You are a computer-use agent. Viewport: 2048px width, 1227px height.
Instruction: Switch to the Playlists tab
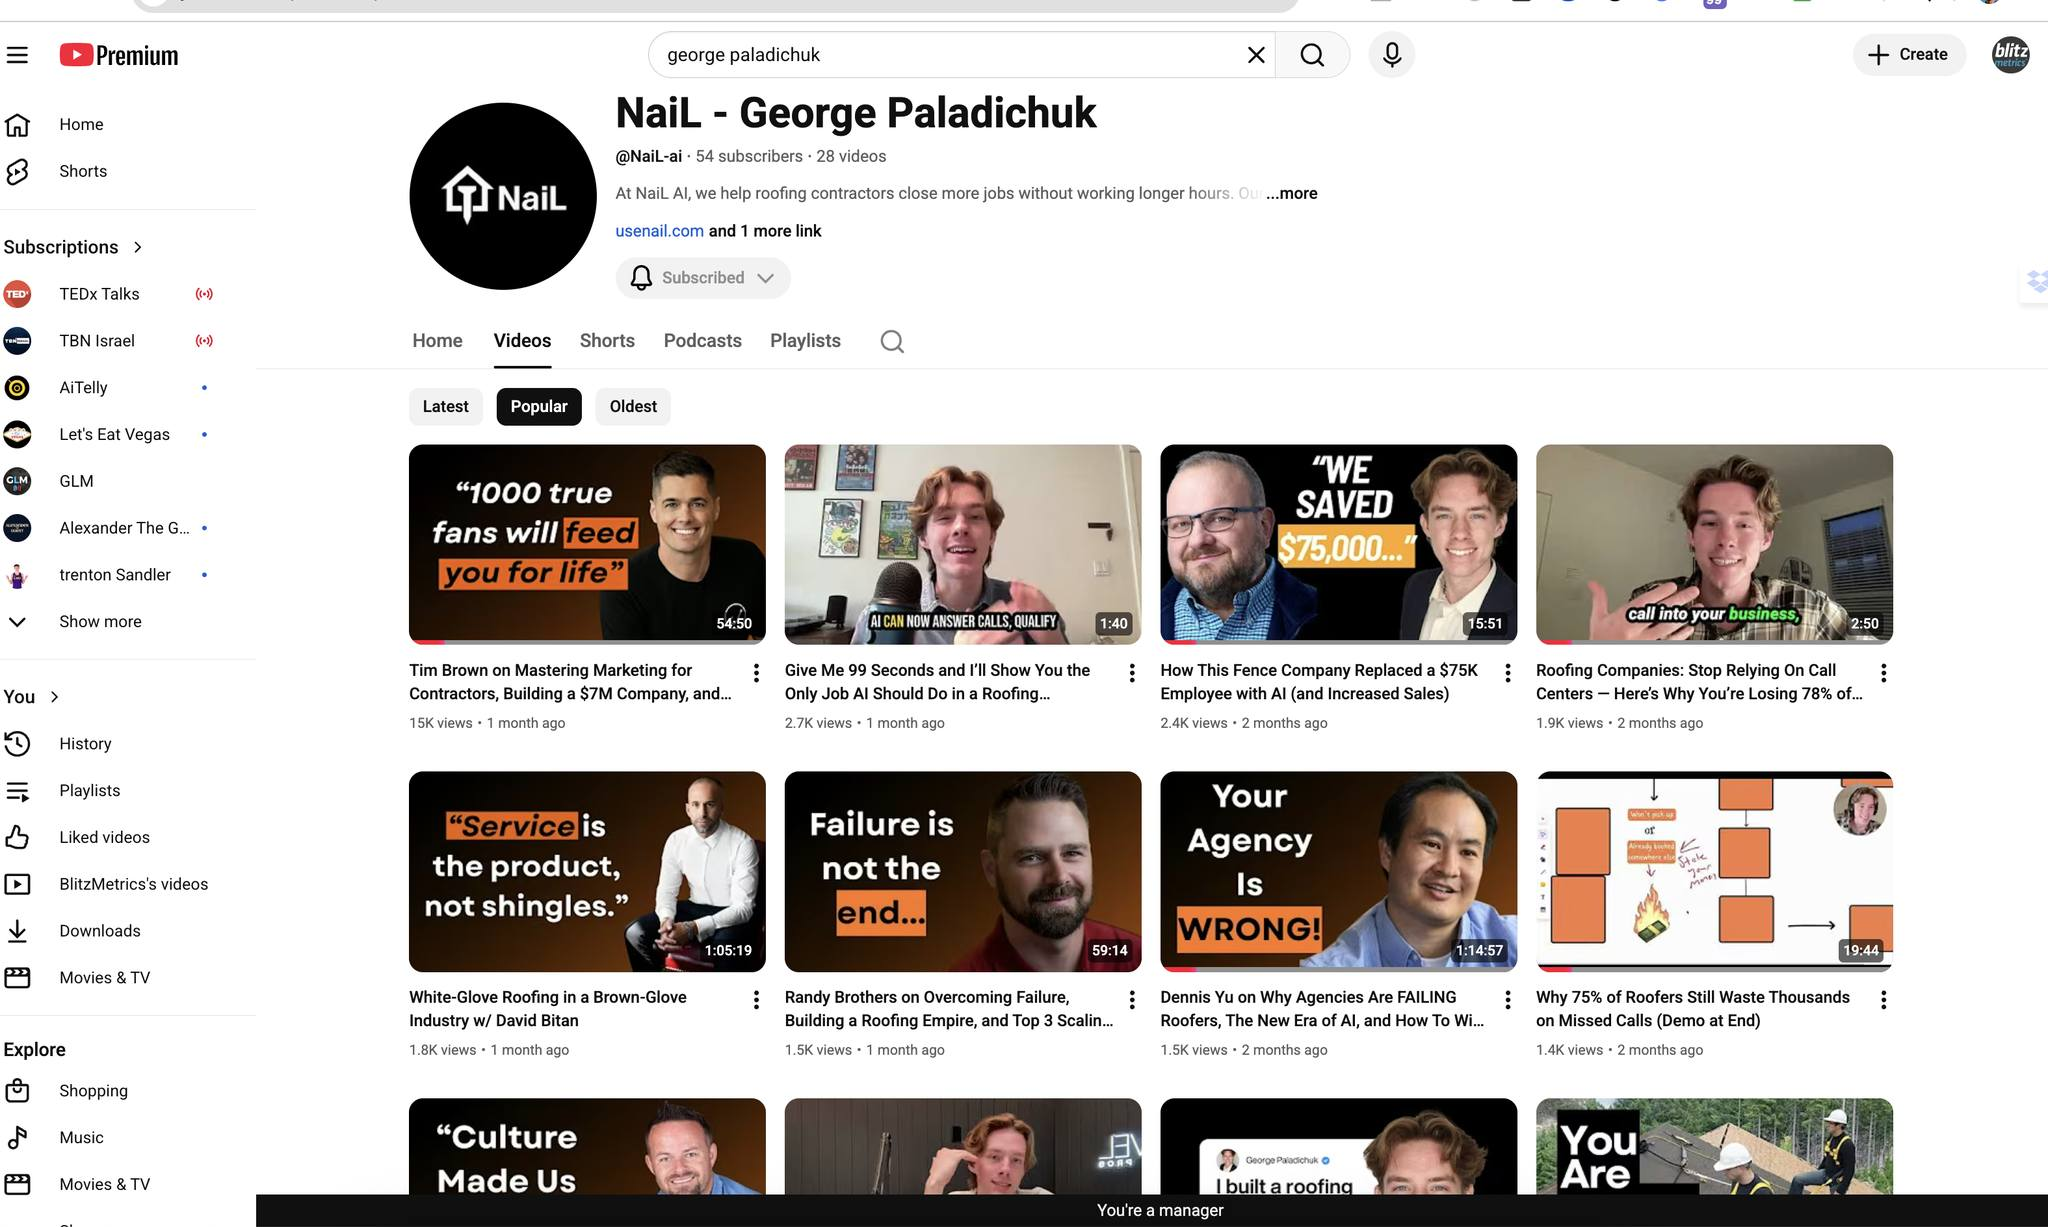coord(805,341)
